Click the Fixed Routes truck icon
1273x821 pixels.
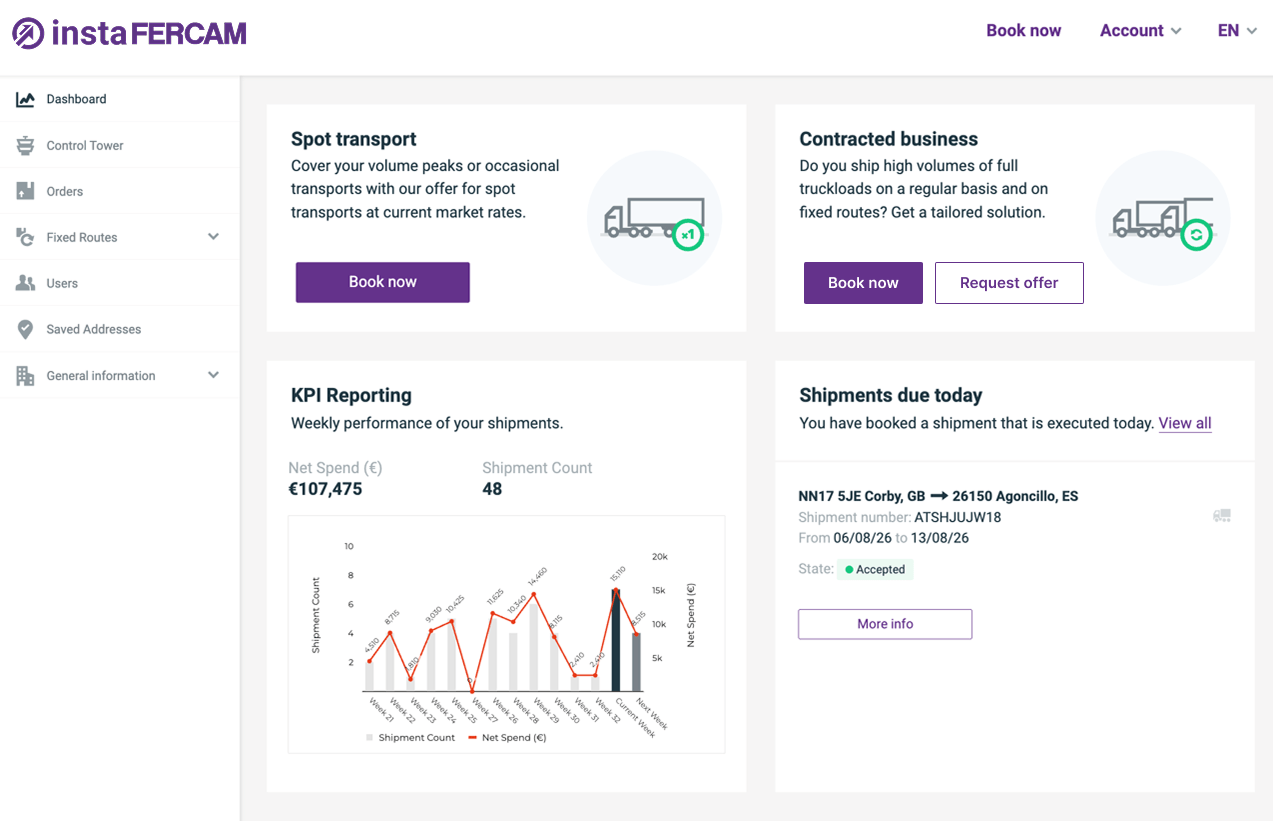pos(25,237)
